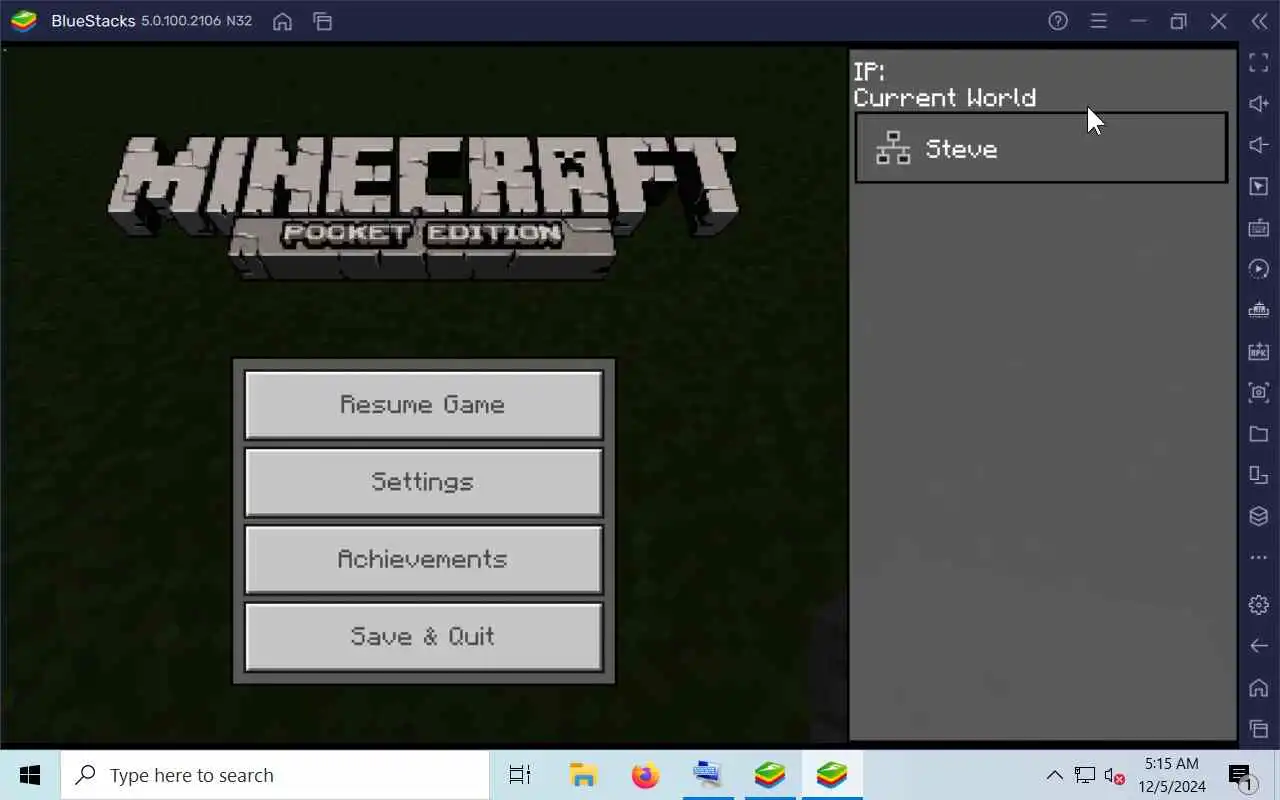Click the rotate screen icon

(1259, 475)
